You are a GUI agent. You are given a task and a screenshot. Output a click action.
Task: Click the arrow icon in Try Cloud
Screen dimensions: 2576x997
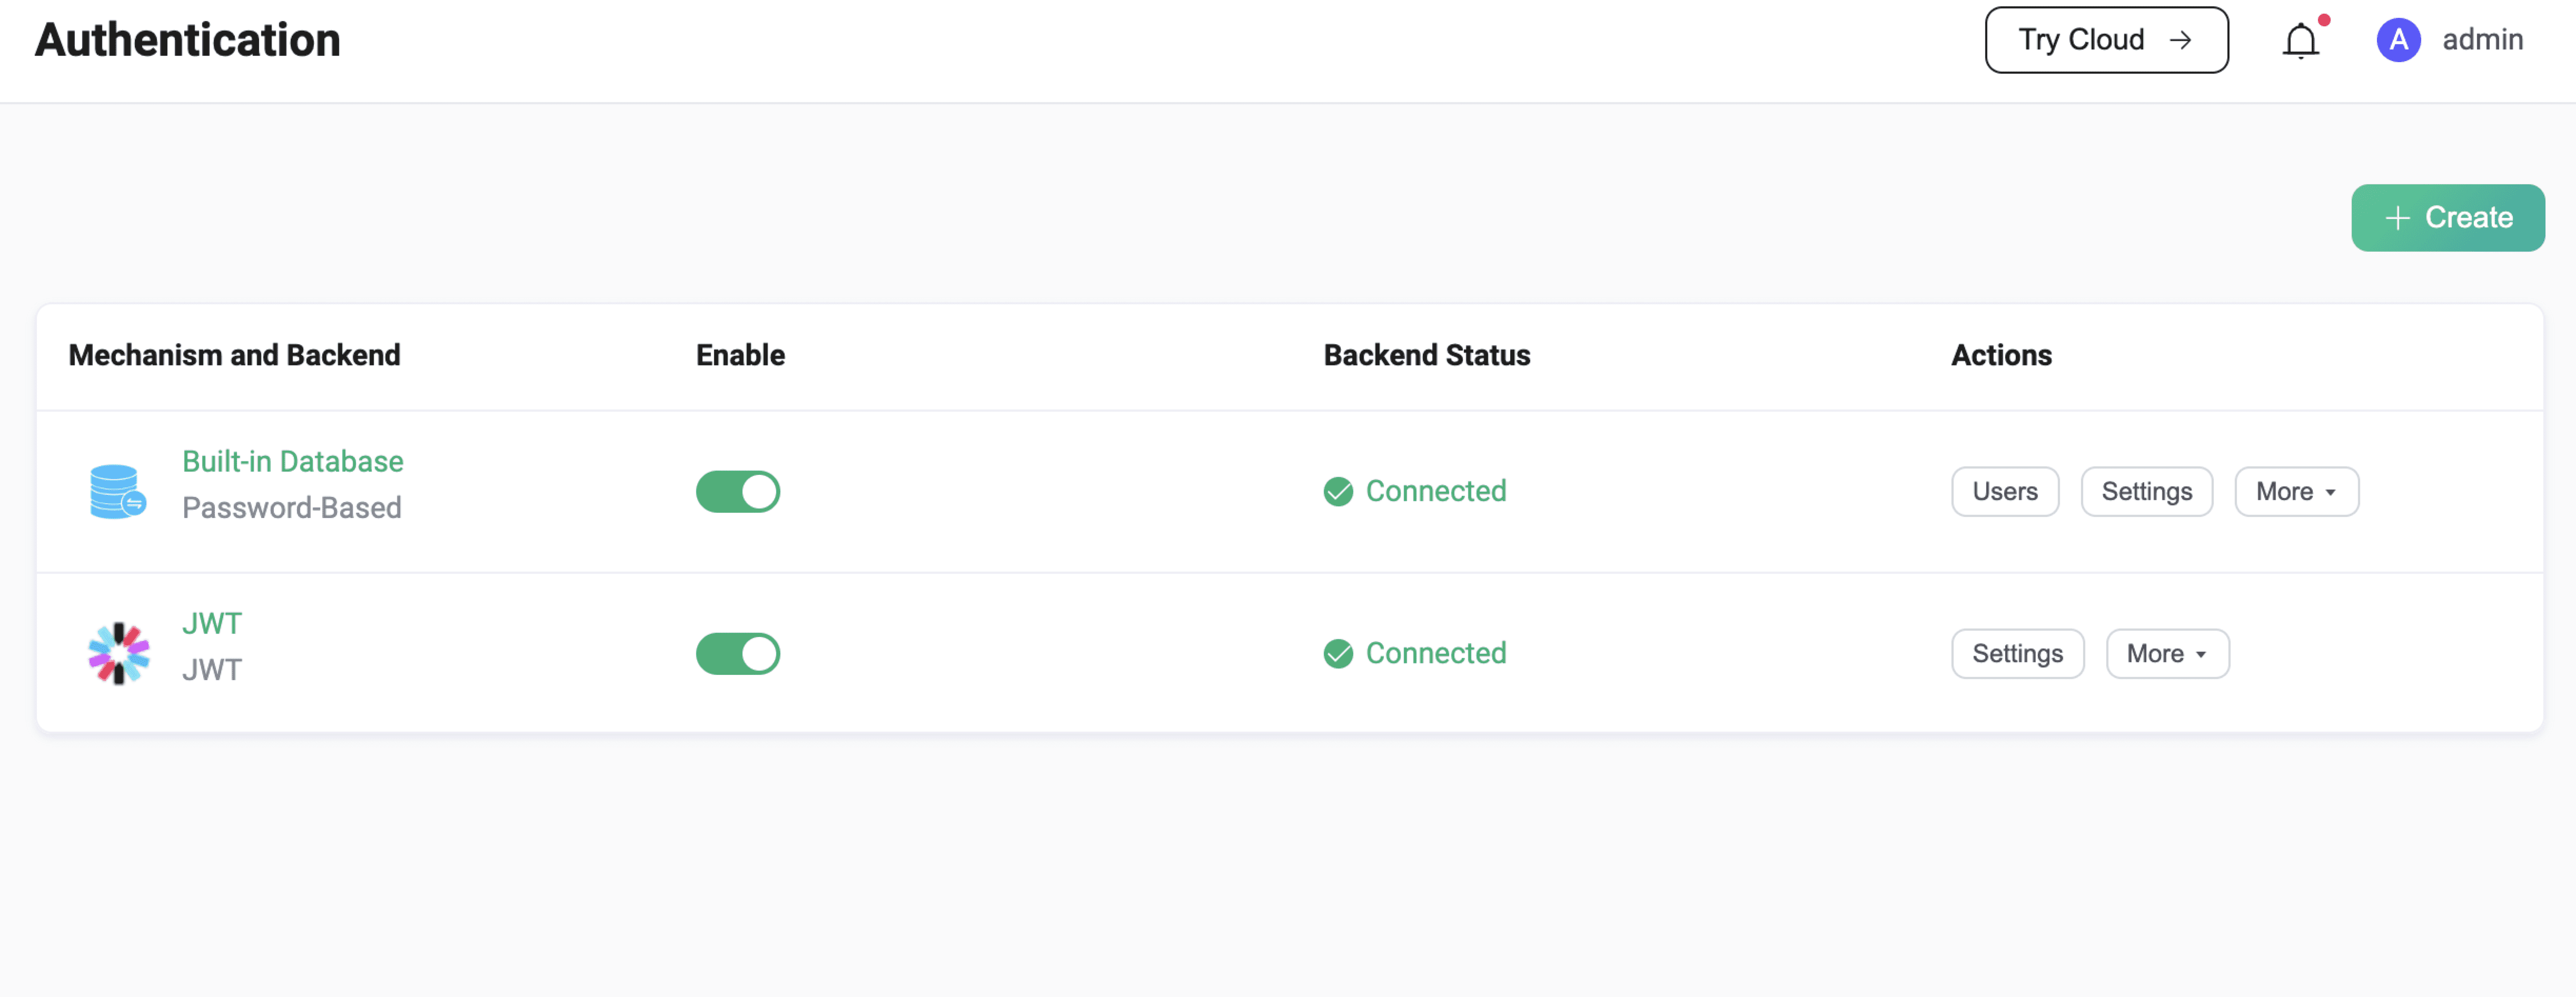[x=2180, y=40]
